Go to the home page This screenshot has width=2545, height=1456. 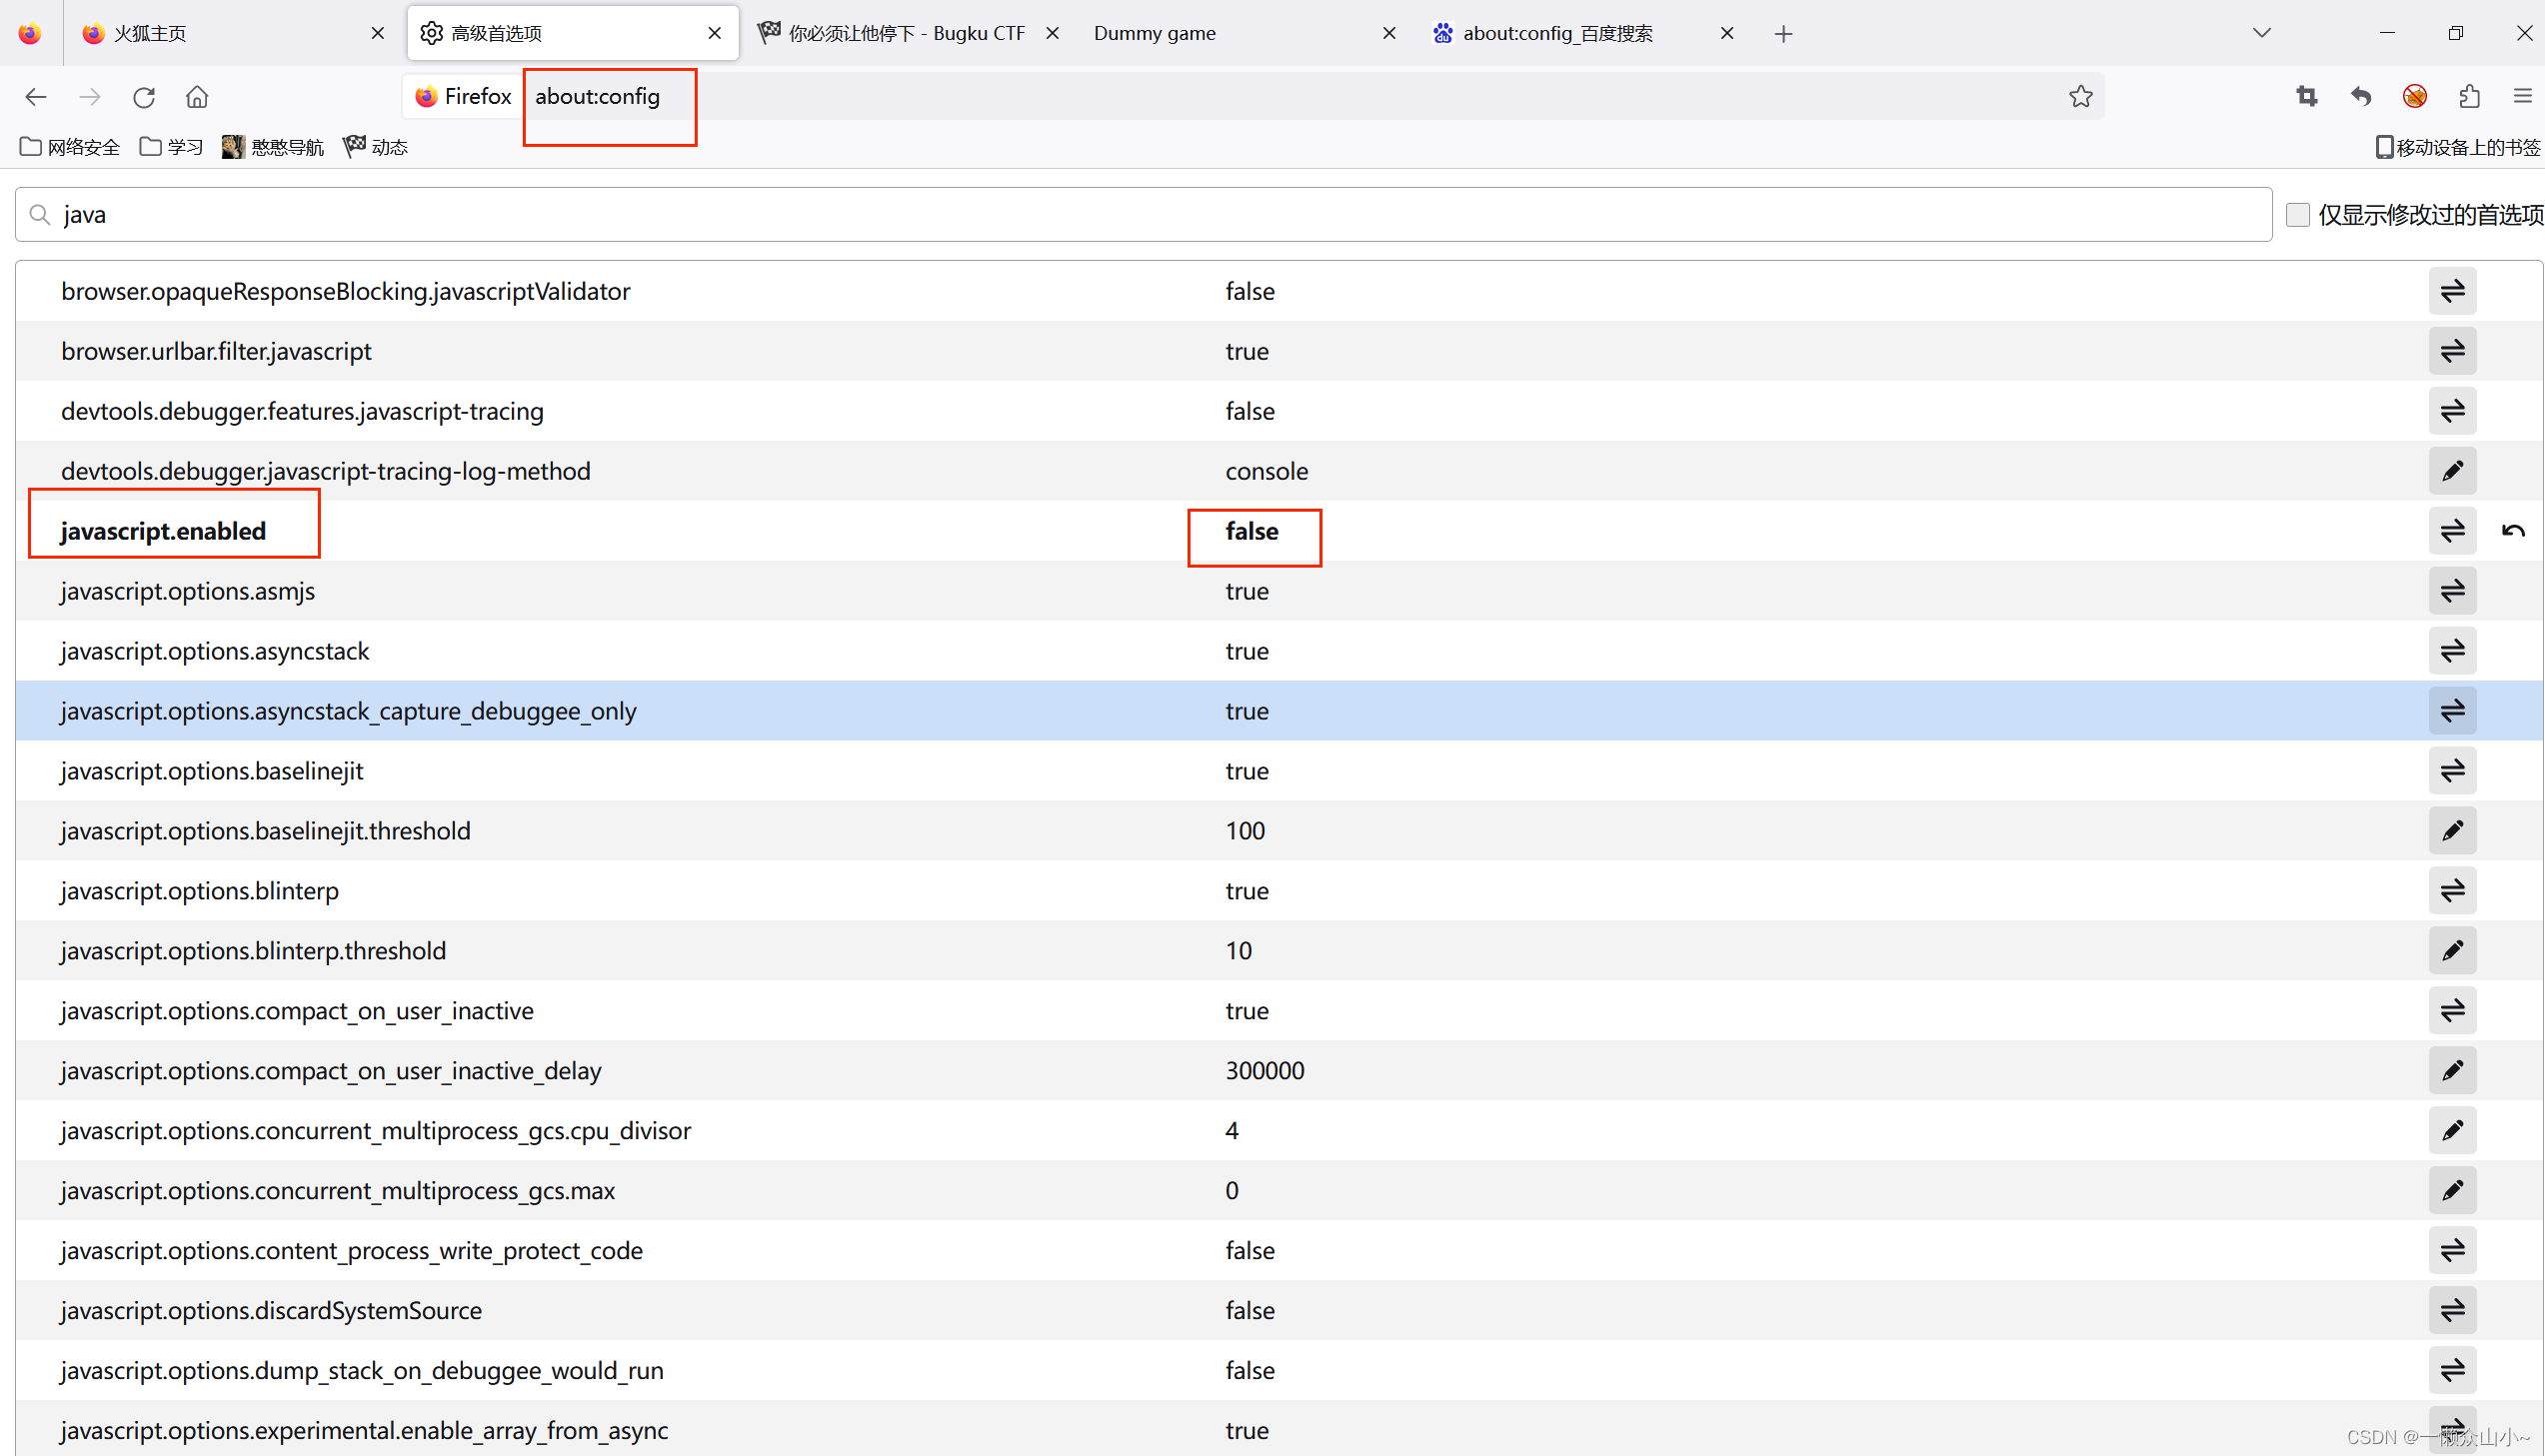click(x=197, y=97)
